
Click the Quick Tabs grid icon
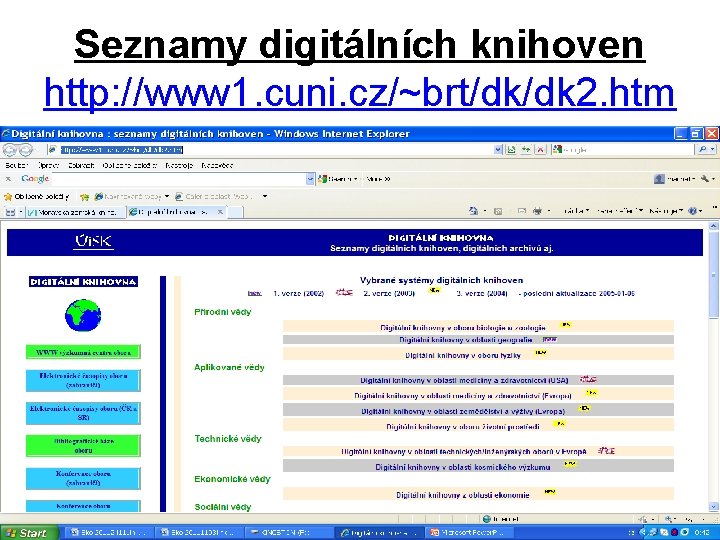[x=10, y=212]
